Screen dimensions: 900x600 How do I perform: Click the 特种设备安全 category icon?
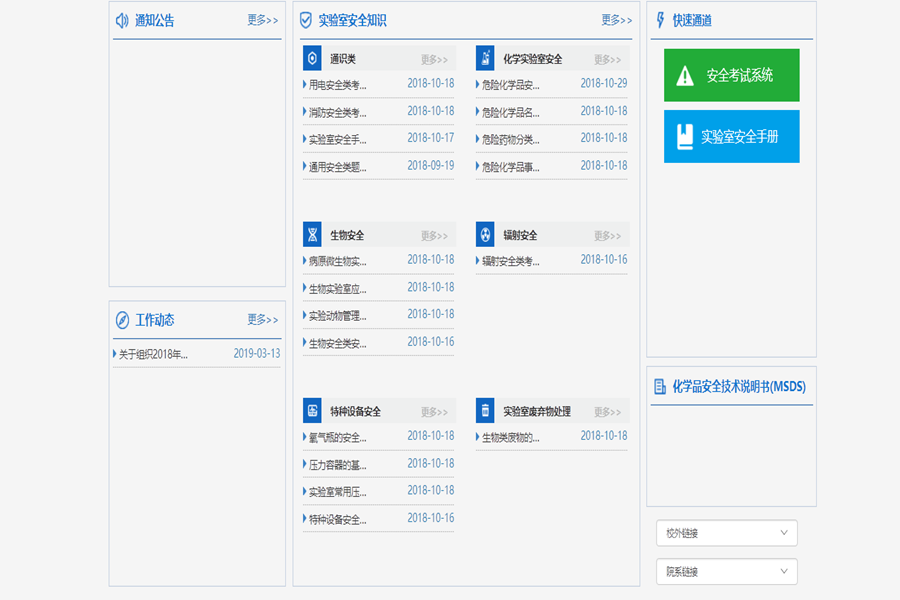coord(312,411)
